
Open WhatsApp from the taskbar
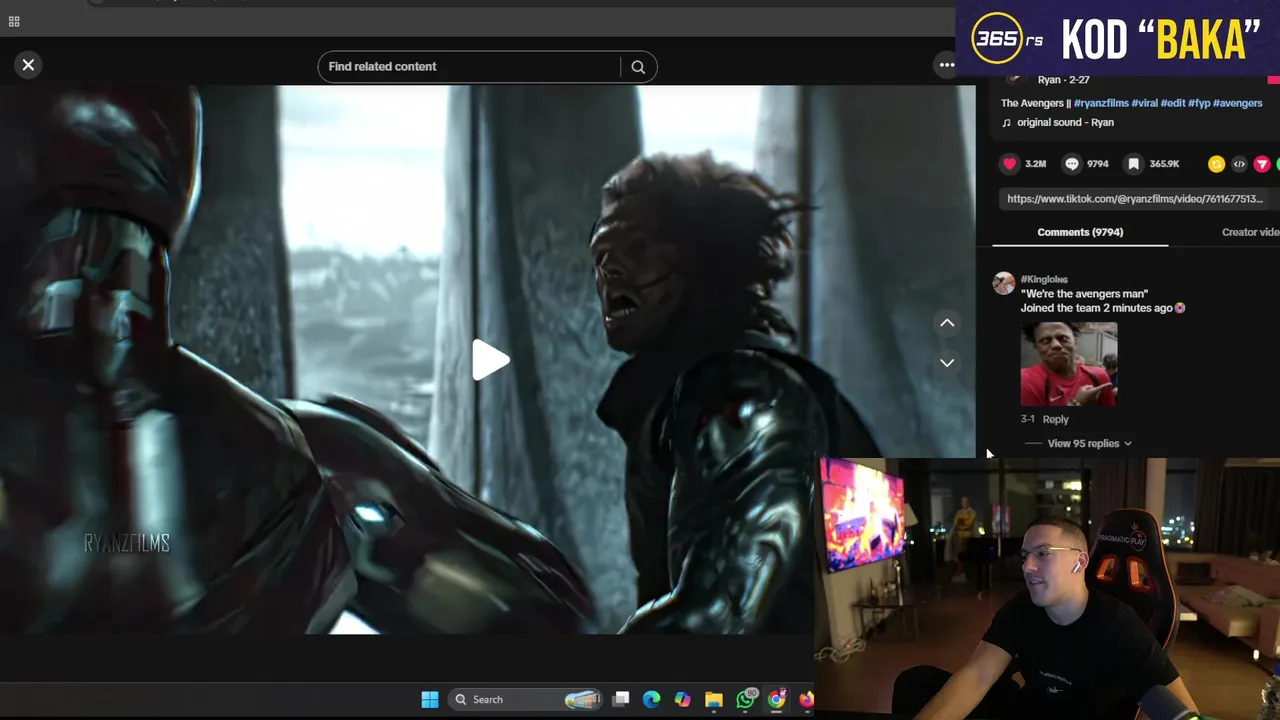745,699
